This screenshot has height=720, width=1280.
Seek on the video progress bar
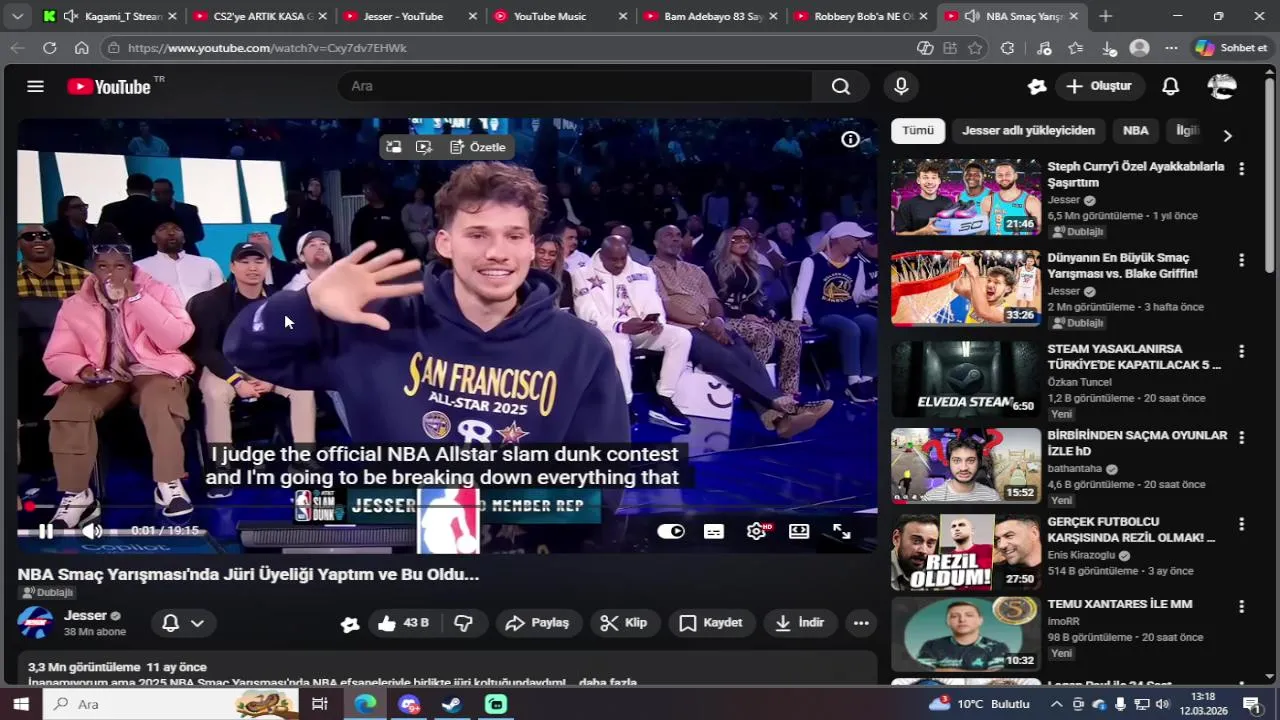click(x=447, y=507)
